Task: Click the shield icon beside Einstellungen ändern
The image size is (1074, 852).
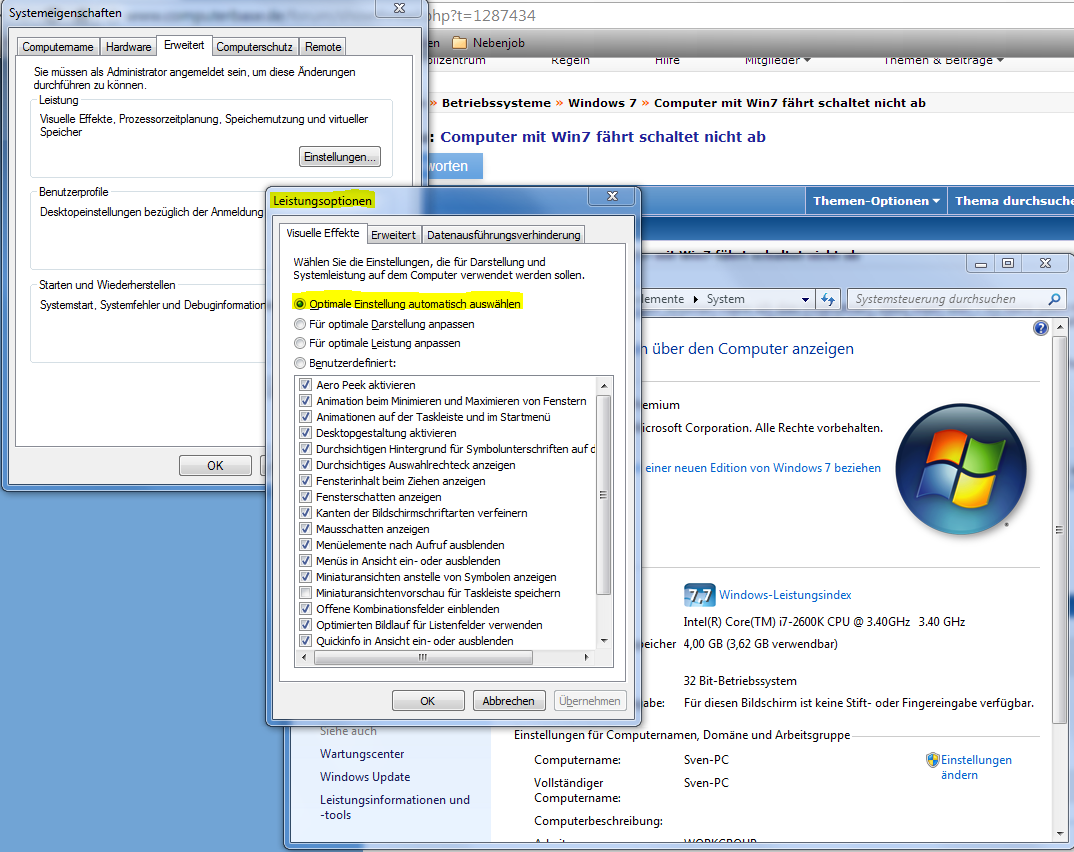Action: click(932, 760)
